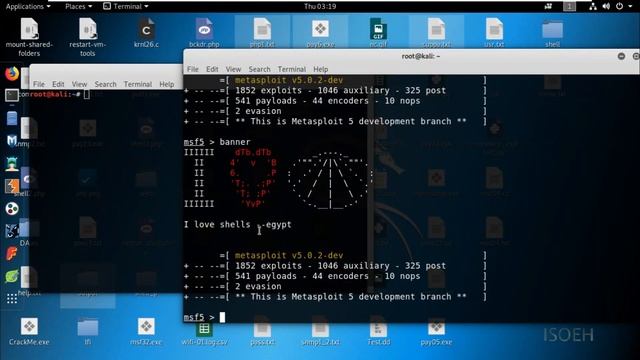Click lower '1852 exploits - 1046 auxiliary' line
This screenshot has height=360, width=640.
point(340,266)
